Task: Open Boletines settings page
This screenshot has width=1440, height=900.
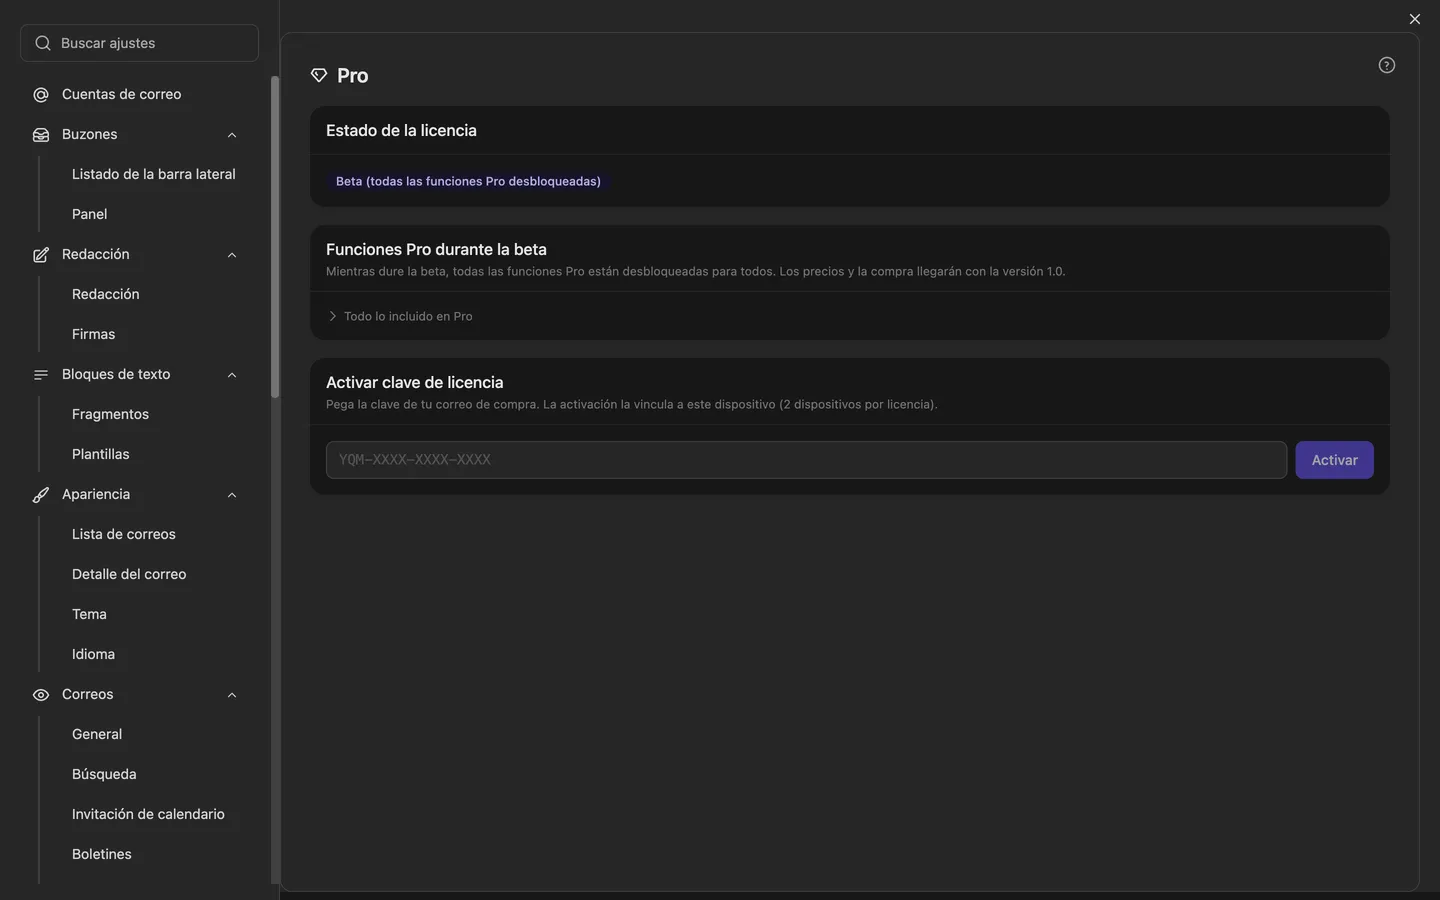Action: (x=102, y=854)
